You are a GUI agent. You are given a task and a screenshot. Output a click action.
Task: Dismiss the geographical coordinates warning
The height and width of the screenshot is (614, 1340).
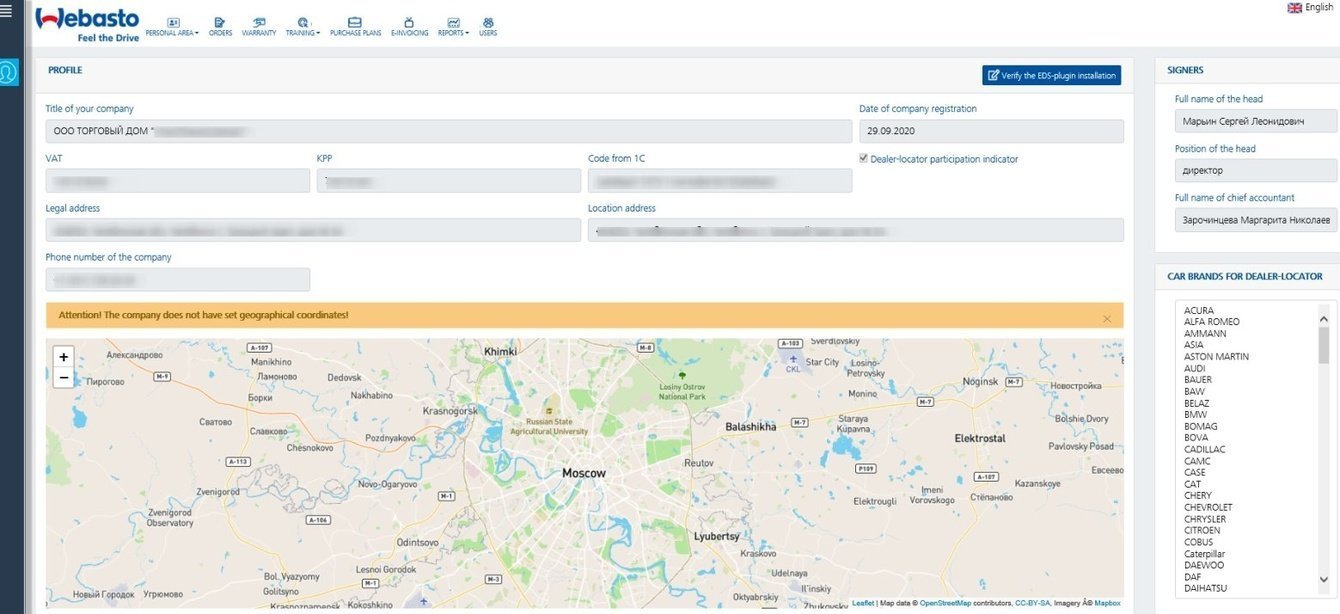point(1107,318)
